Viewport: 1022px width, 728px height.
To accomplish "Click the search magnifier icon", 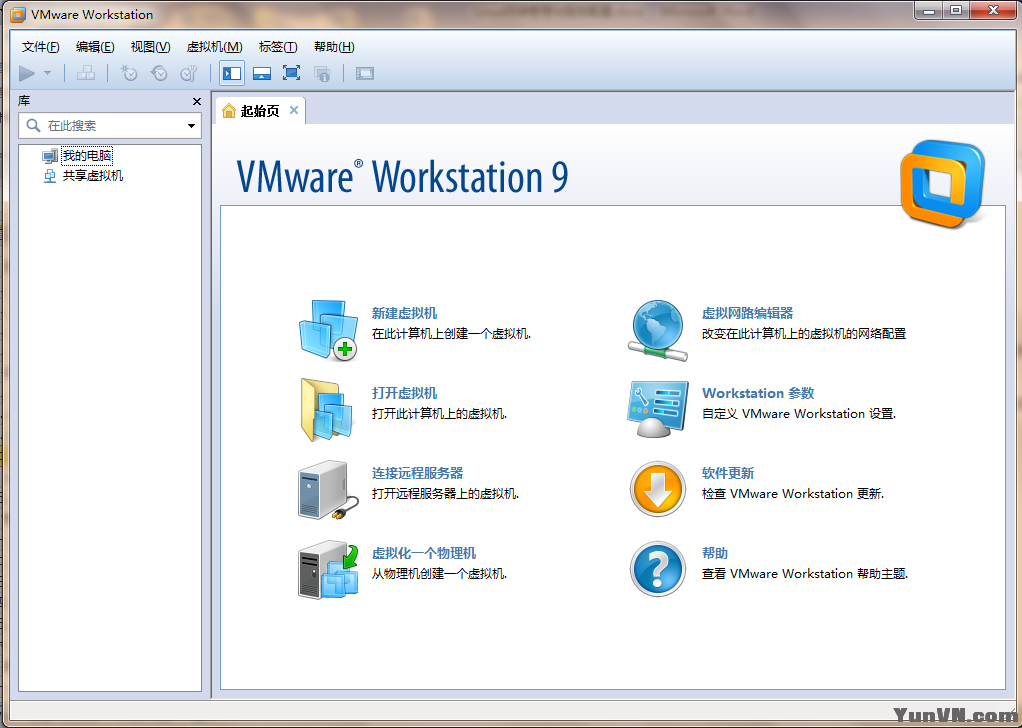I will click(x=33, y=125).
